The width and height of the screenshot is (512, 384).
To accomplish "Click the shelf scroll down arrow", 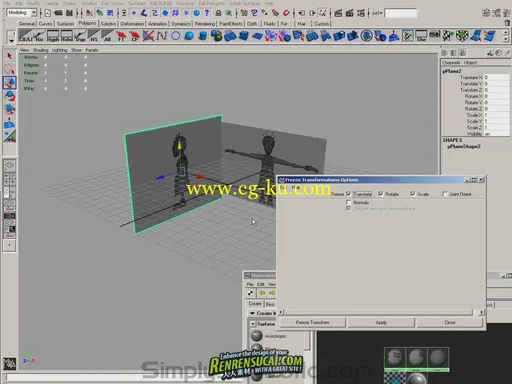I will pos(506,39).
